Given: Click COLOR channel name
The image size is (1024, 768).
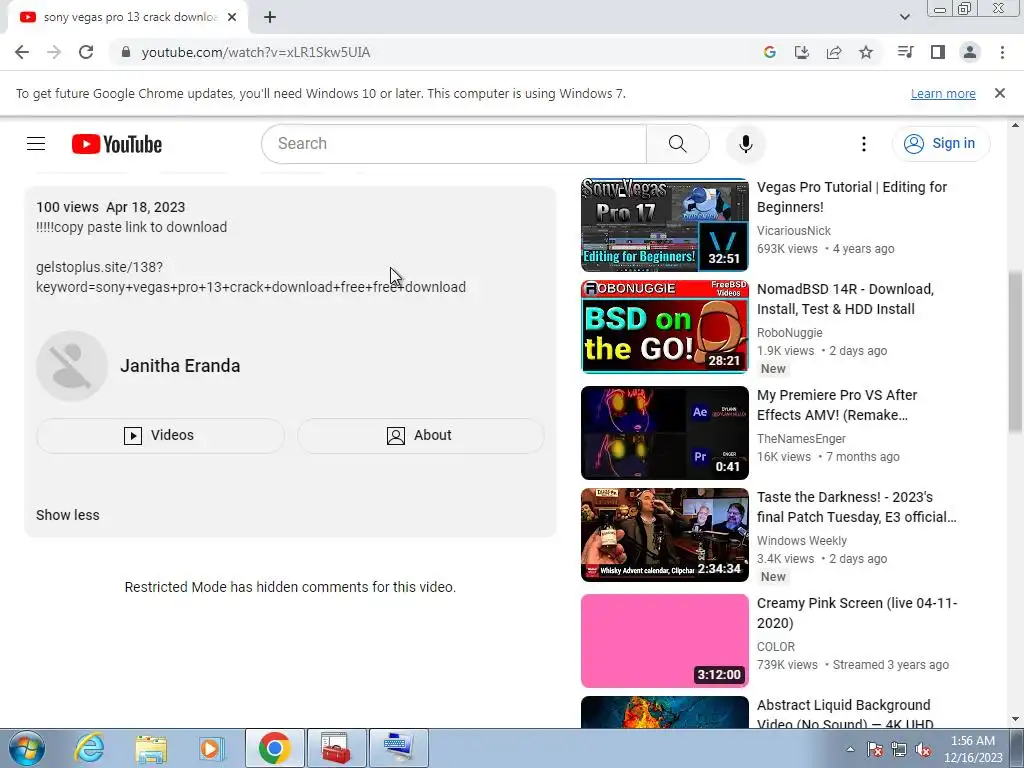Looking at the screenshot, I should 776,647.
